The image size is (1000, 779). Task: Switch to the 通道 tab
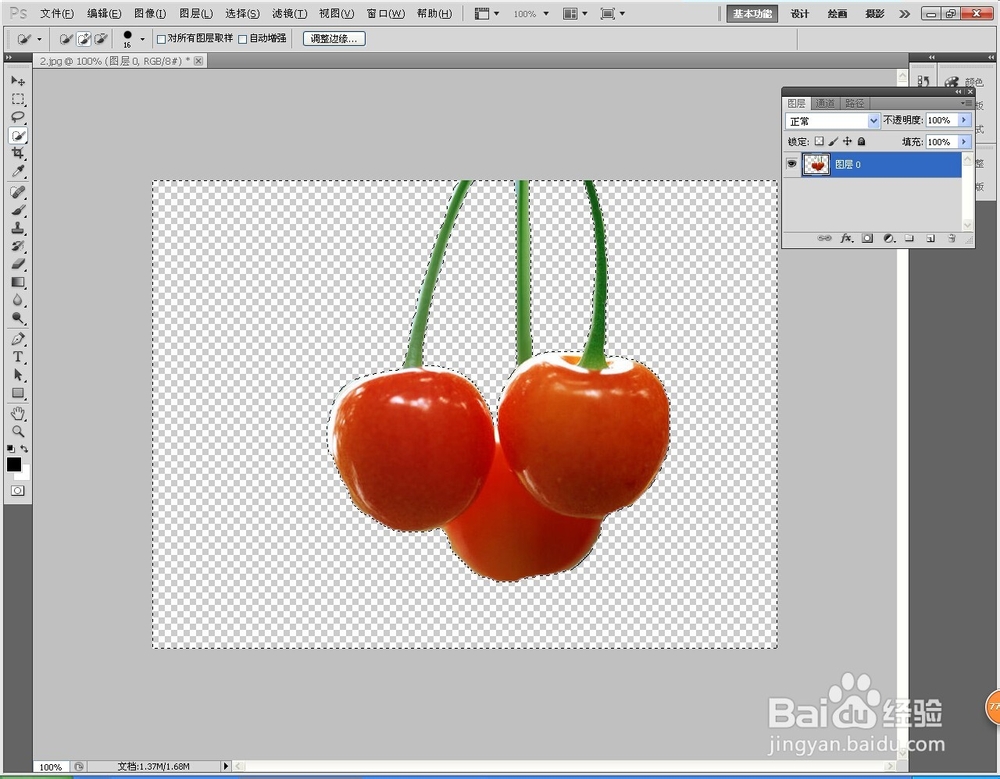[x=825, y=103]
